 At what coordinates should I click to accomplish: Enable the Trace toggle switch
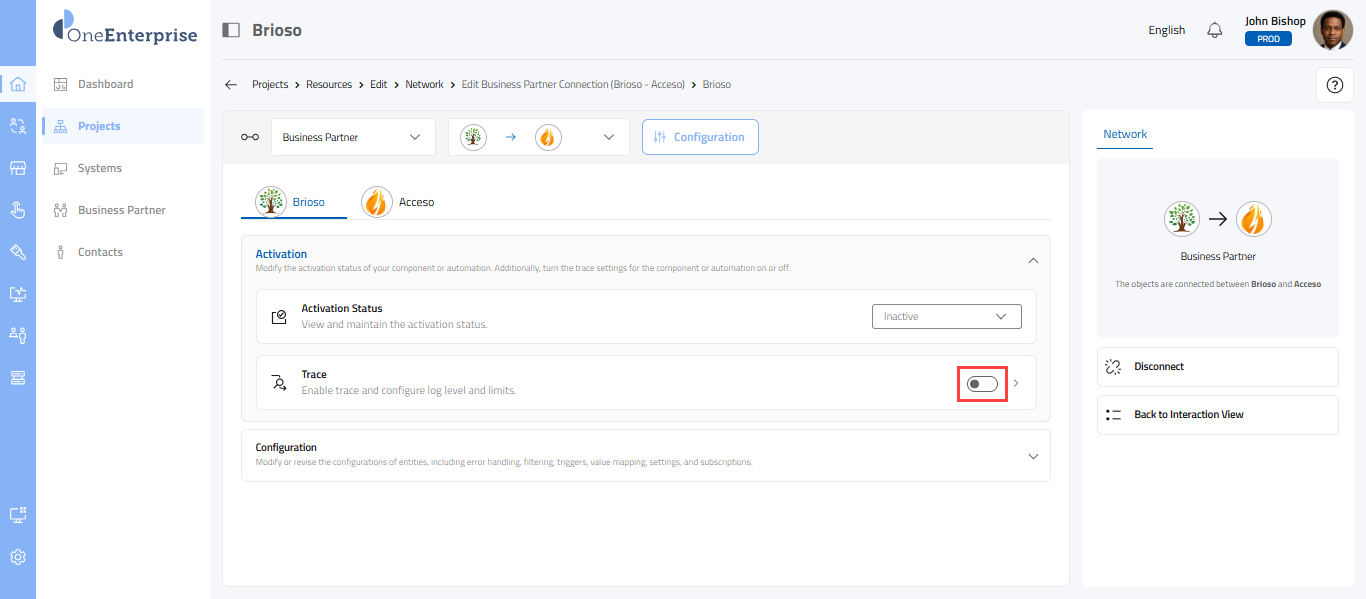point(982,383)
